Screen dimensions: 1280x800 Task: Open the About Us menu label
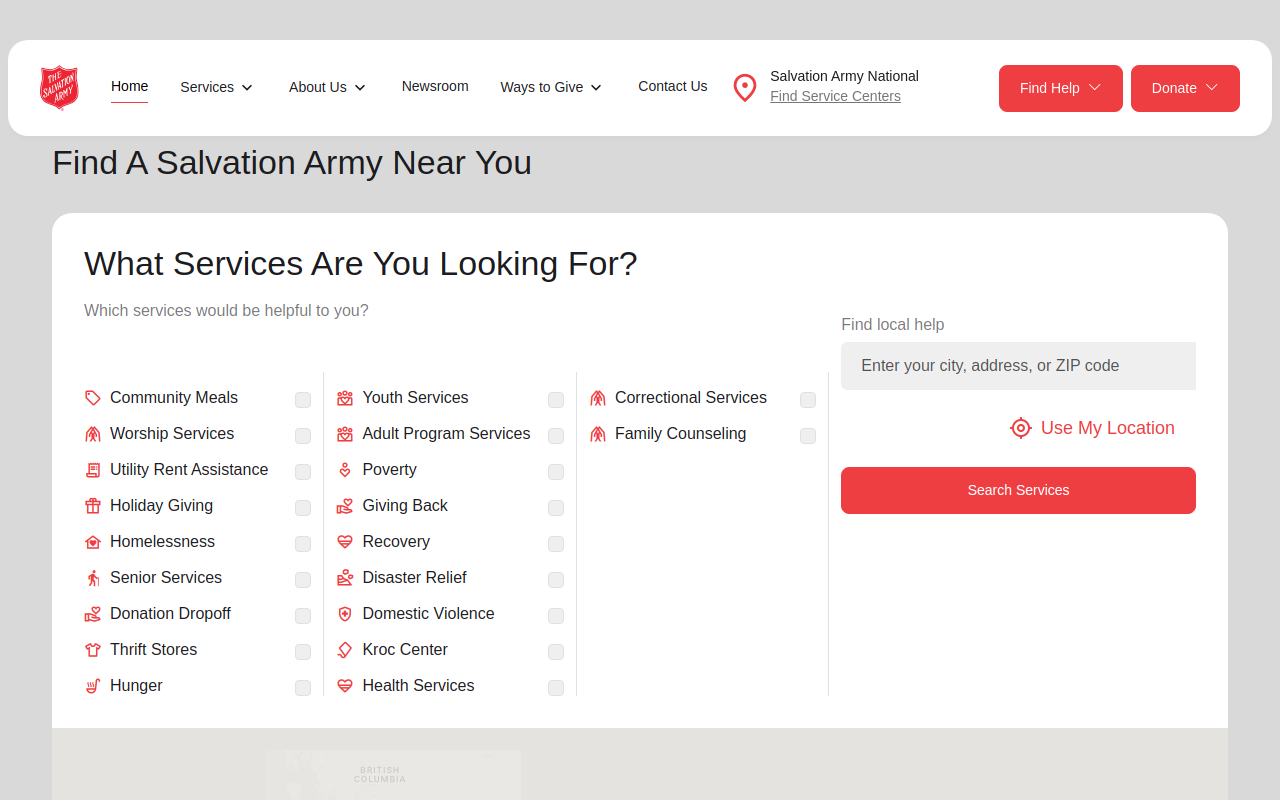coord(318,87)
